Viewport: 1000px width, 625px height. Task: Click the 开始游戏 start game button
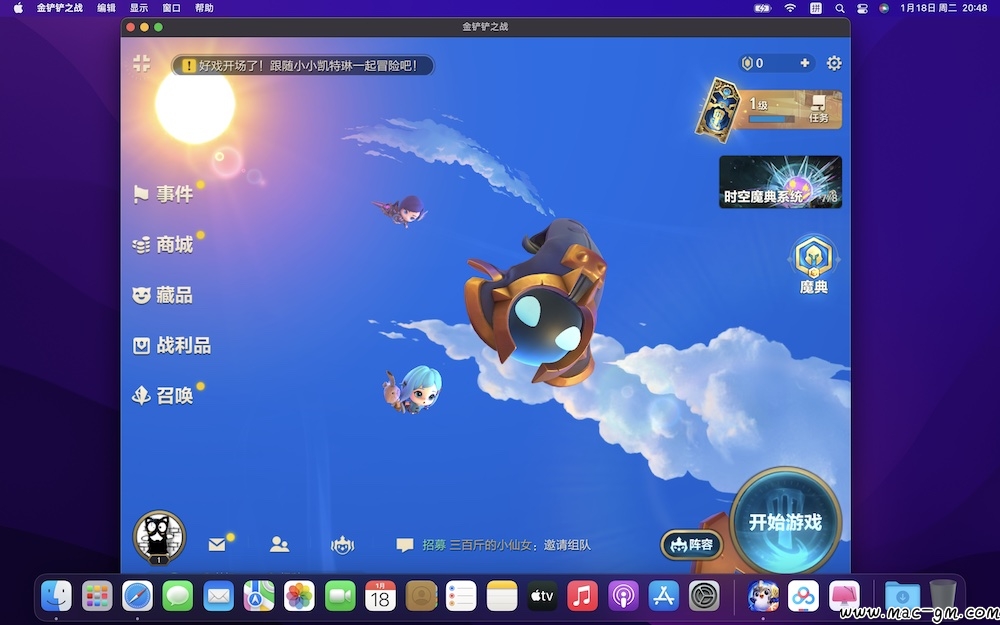point(785,522)
